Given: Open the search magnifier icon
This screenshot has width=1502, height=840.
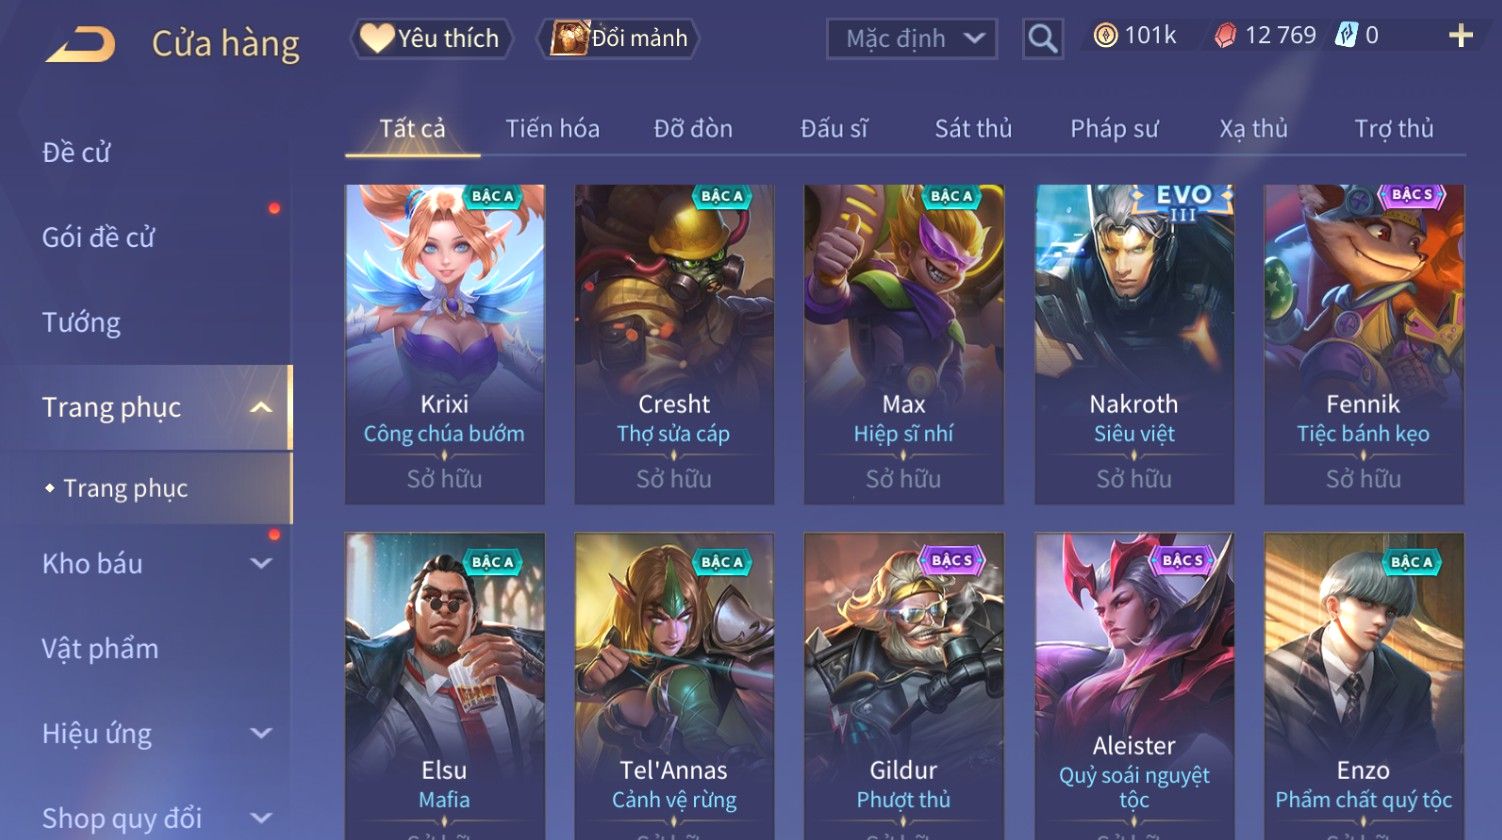Looking at the screenshot, I should pyautogui.click(x=1042, y=39).
